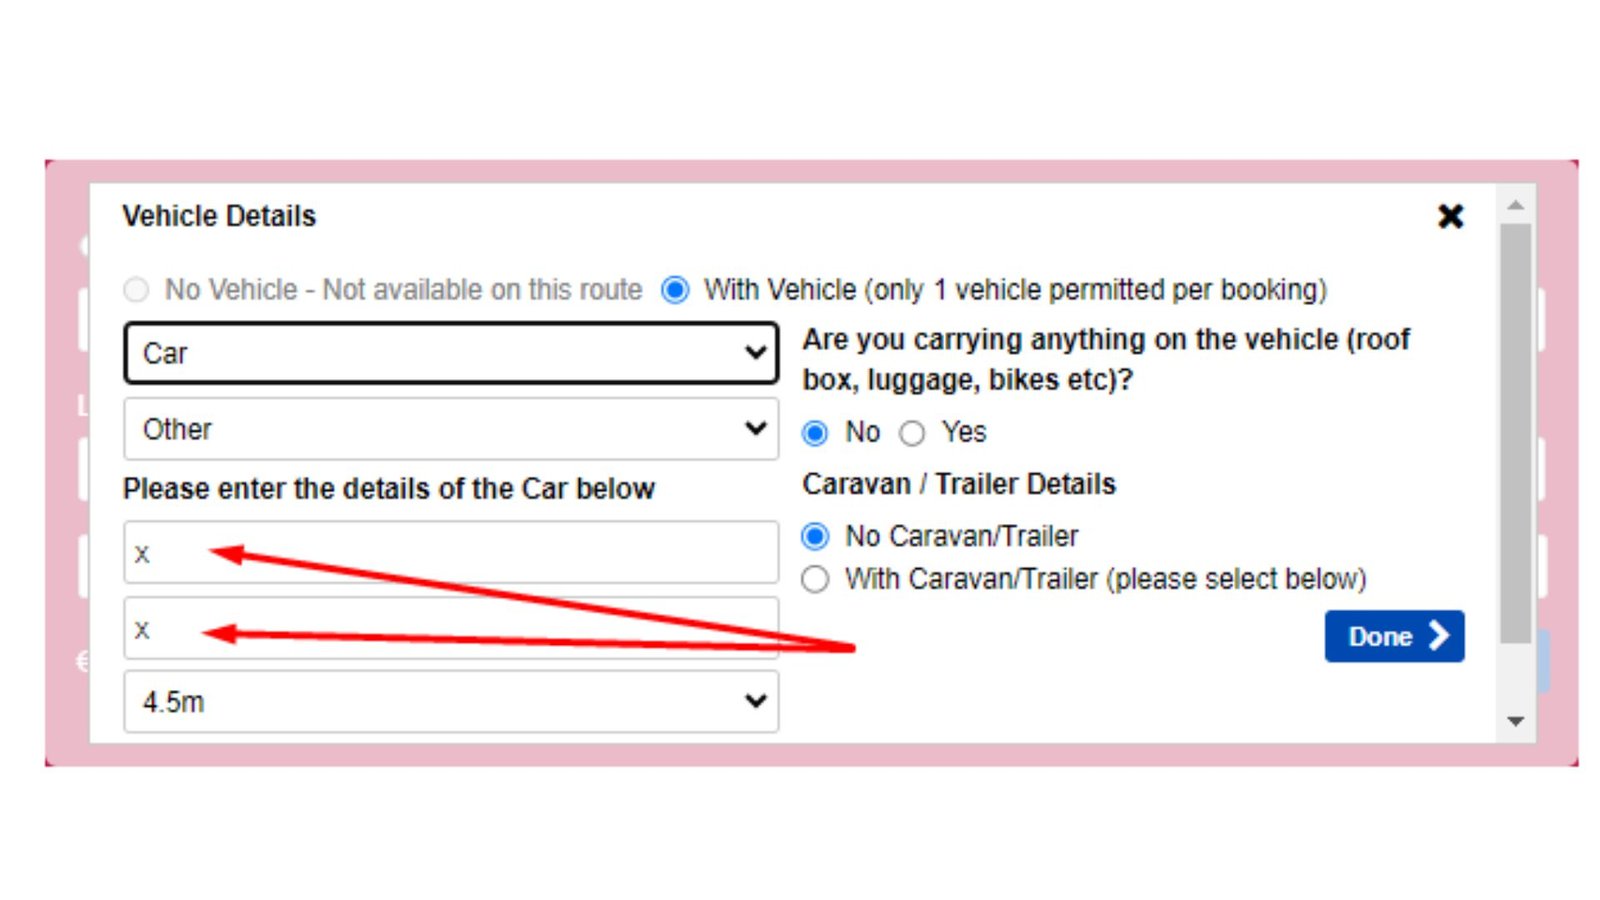Expand the dropdown showing Other

coord(450,429)
